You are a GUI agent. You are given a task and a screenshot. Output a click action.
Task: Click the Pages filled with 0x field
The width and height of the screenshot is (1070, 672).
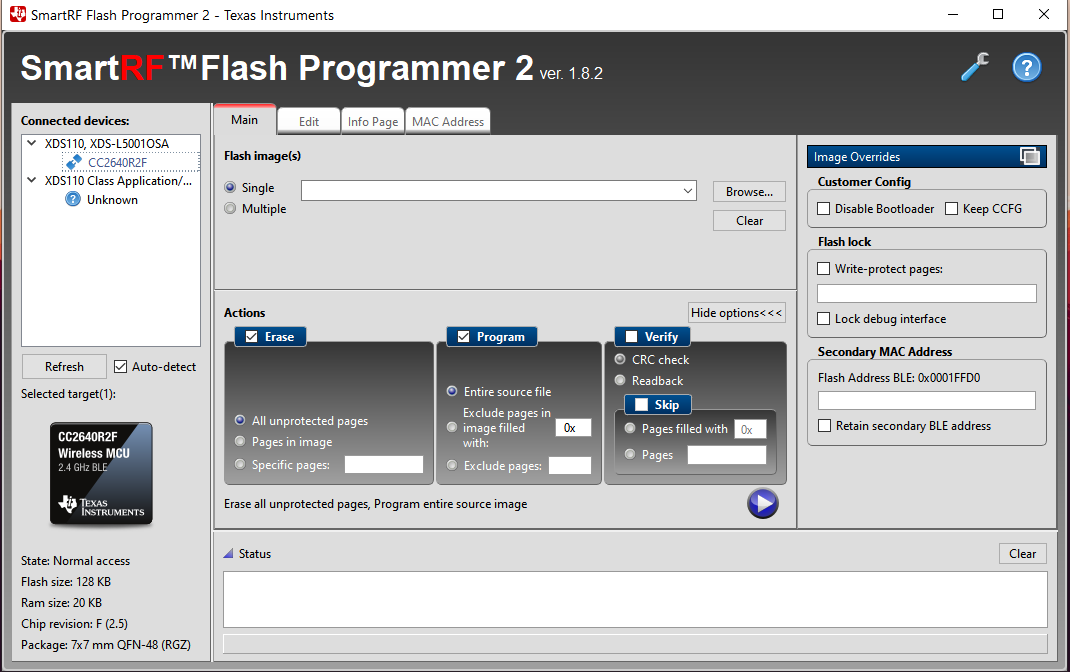click(750, 429)
